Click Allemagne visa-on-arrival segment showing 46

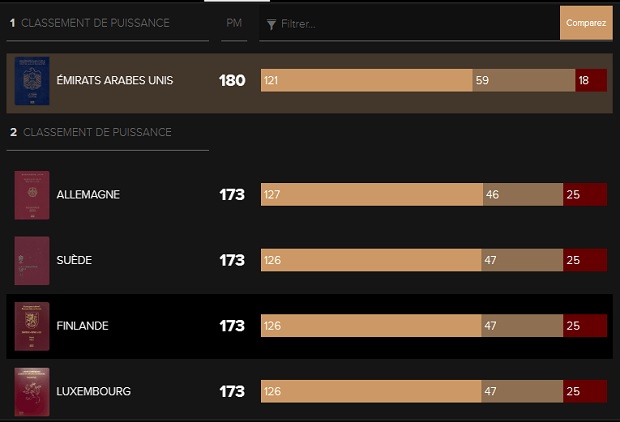coord(523,195)
